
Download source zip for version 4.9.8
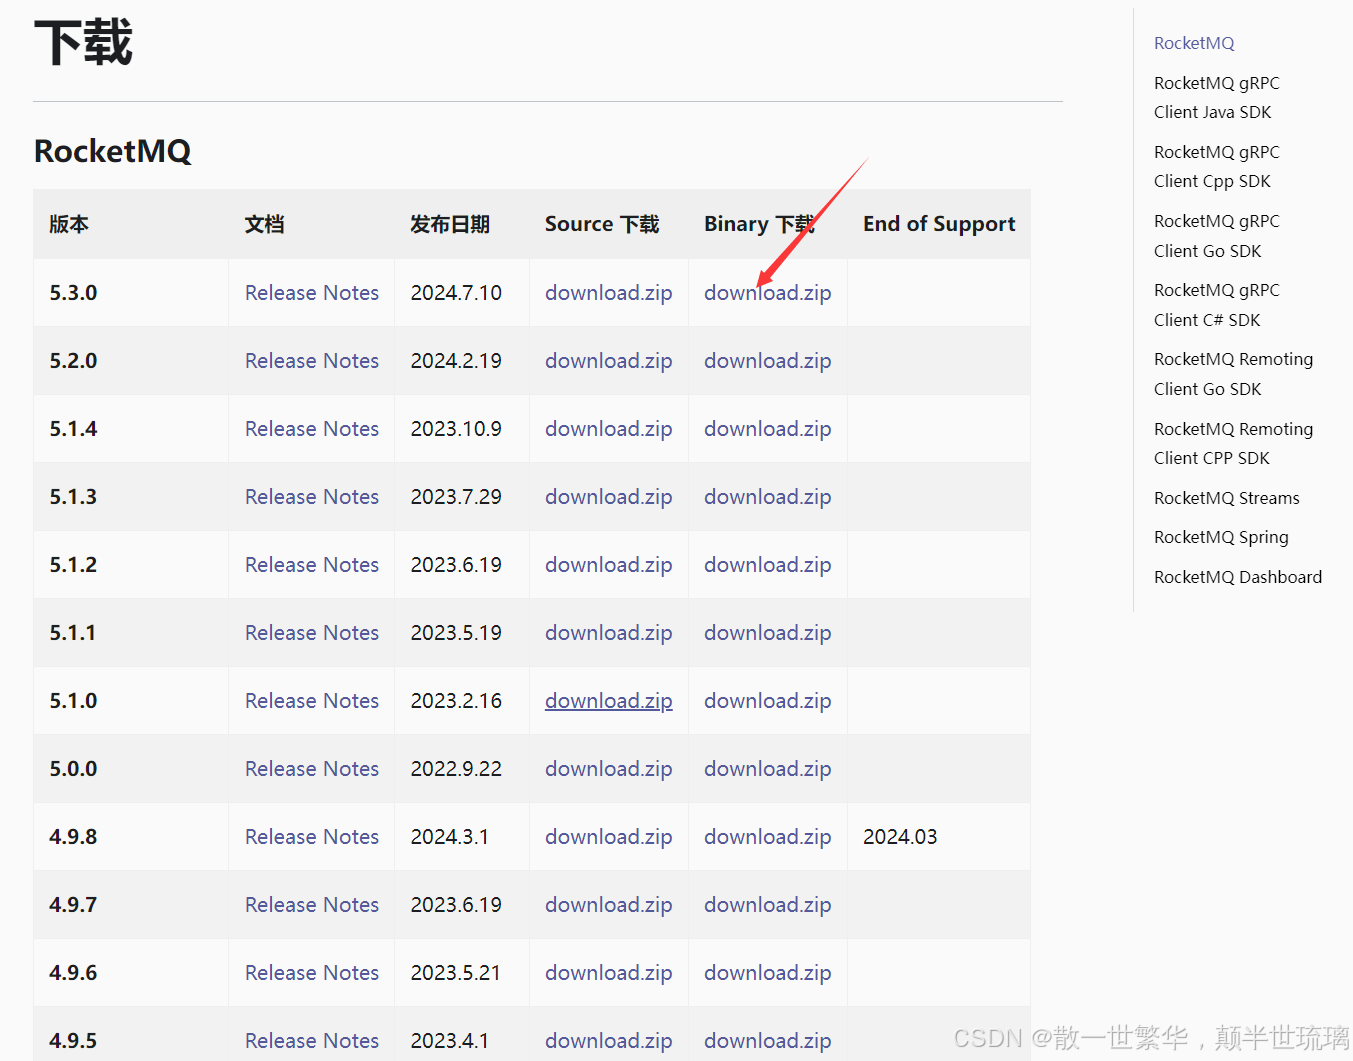[608, 837]
